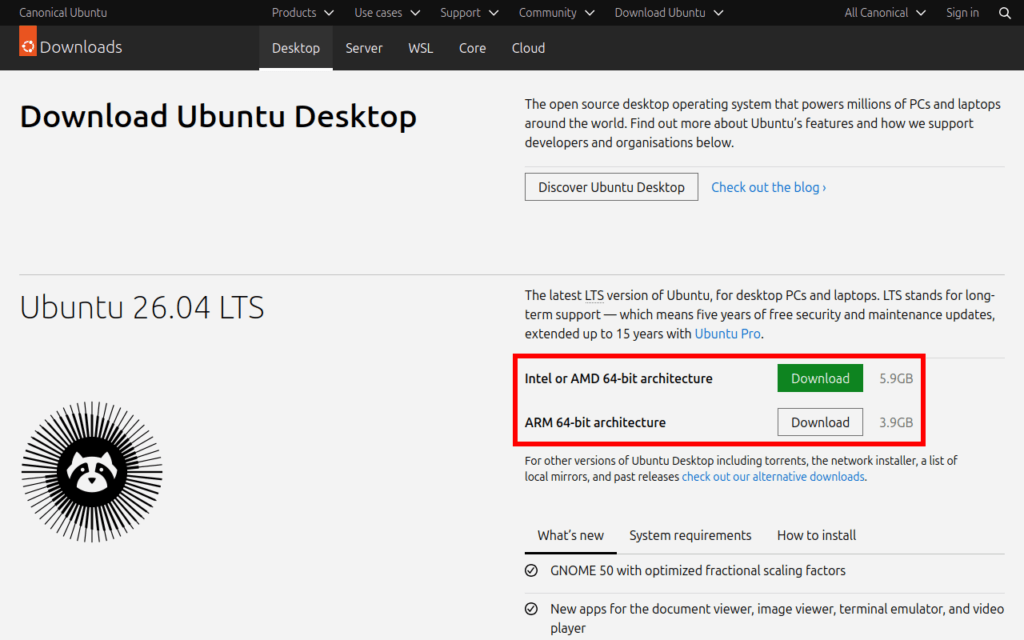Open the Check out the blog link

pos(769,187)
